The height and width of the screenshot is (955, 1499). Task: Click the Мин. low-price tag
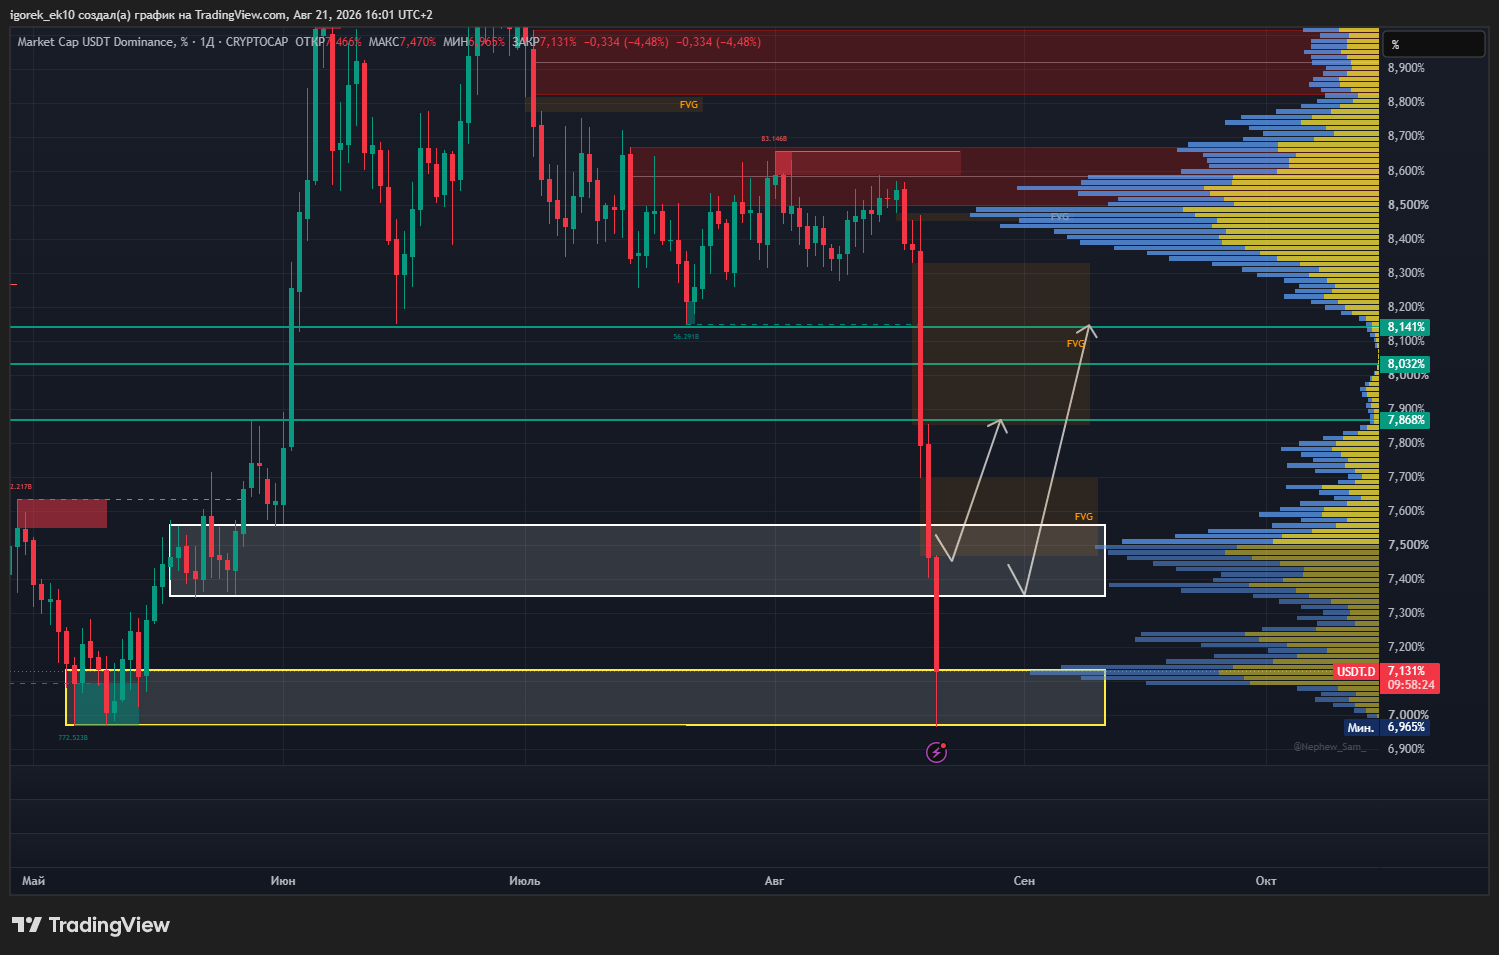[x=1360, y=727]
